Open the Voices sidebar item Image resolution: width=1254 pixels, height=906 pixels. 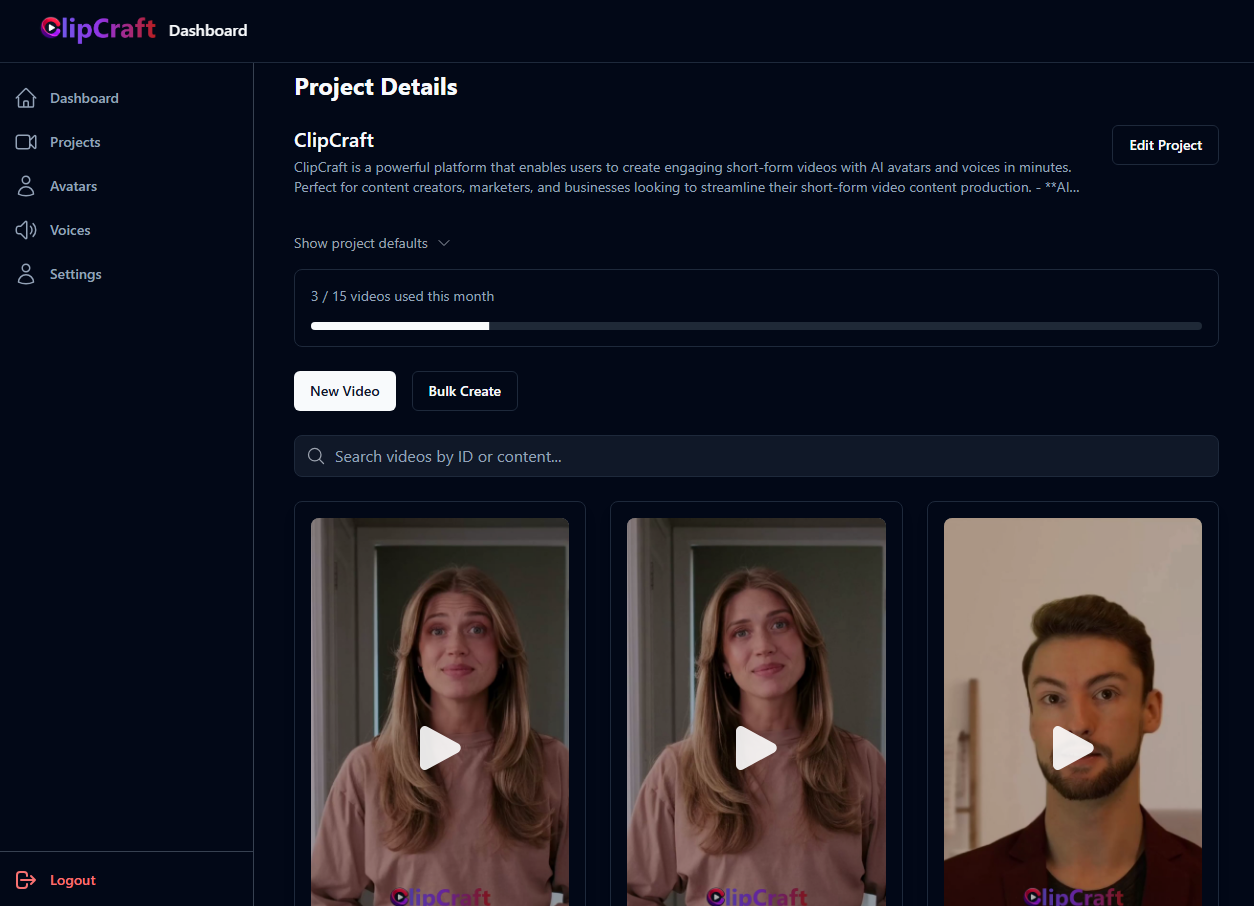point(126,230)
